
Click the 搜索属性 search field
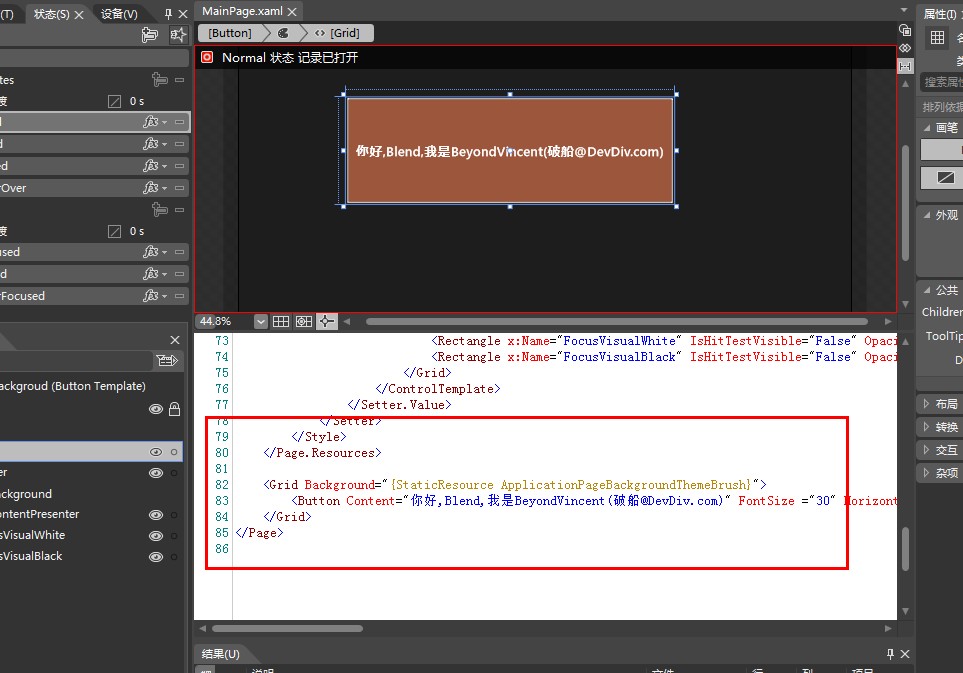(942, 82)
